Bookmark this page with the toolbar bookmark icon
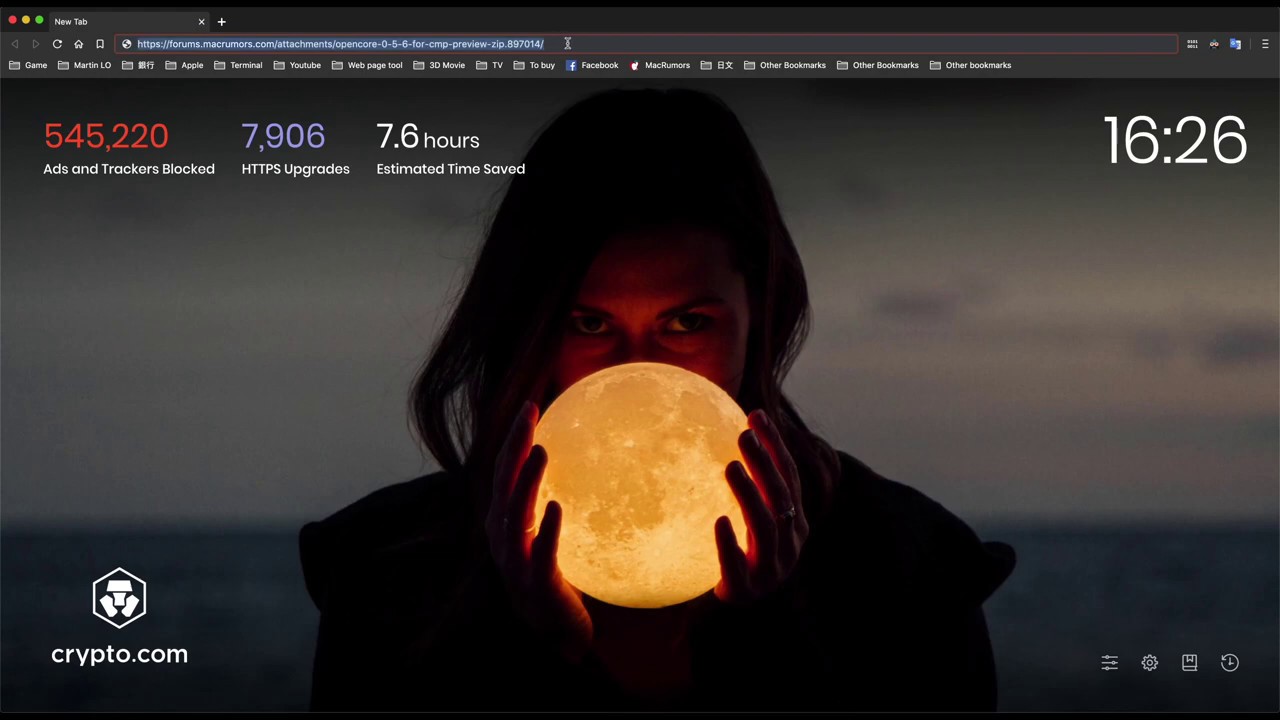Image resolution: width=1280 pixels, height=720 pixels. pyautogui.click(x=100, y=44)
